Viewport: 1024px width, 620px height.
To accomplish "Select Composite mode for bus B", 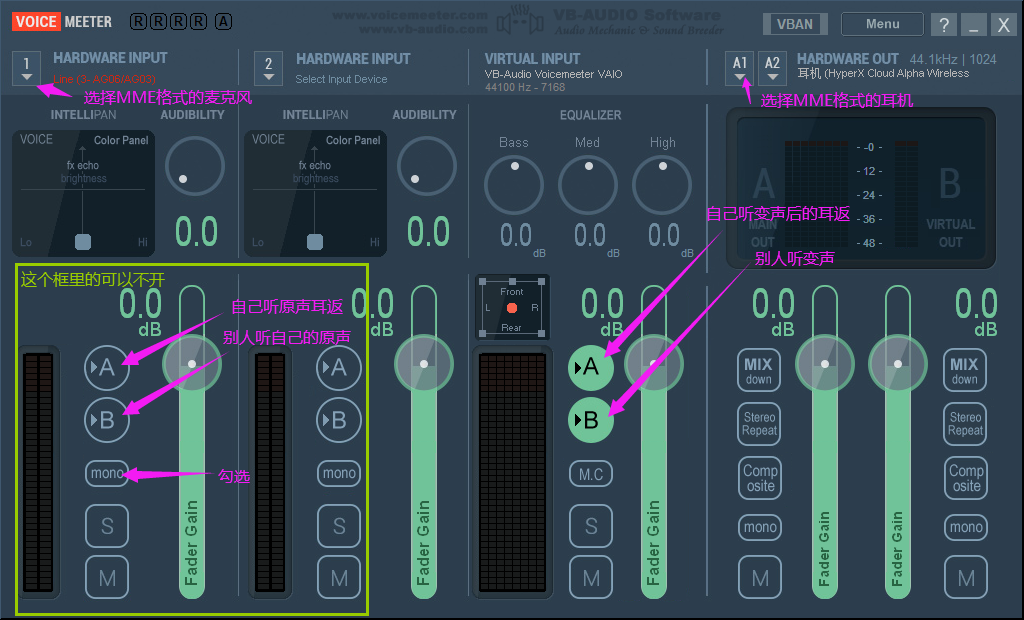I will pyautogui.click(x=966, y=478).
